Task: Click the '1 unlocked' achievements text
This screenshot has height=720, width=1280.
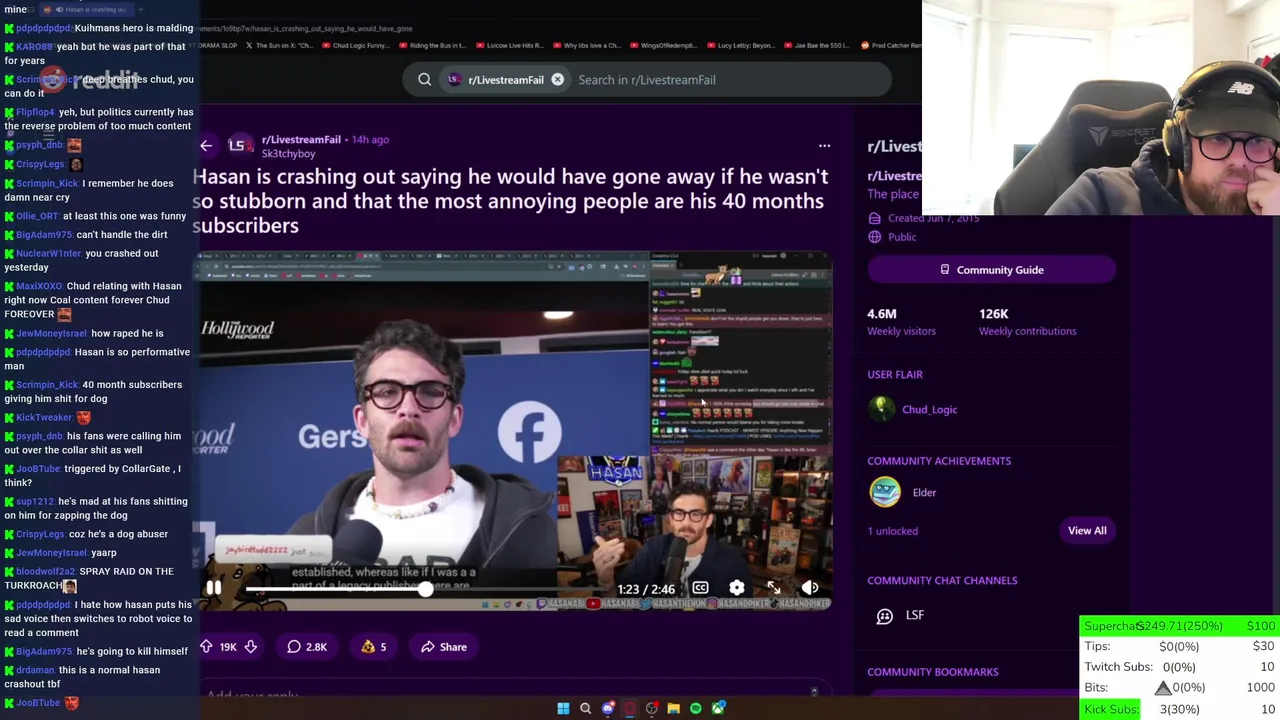Action: 892,531
